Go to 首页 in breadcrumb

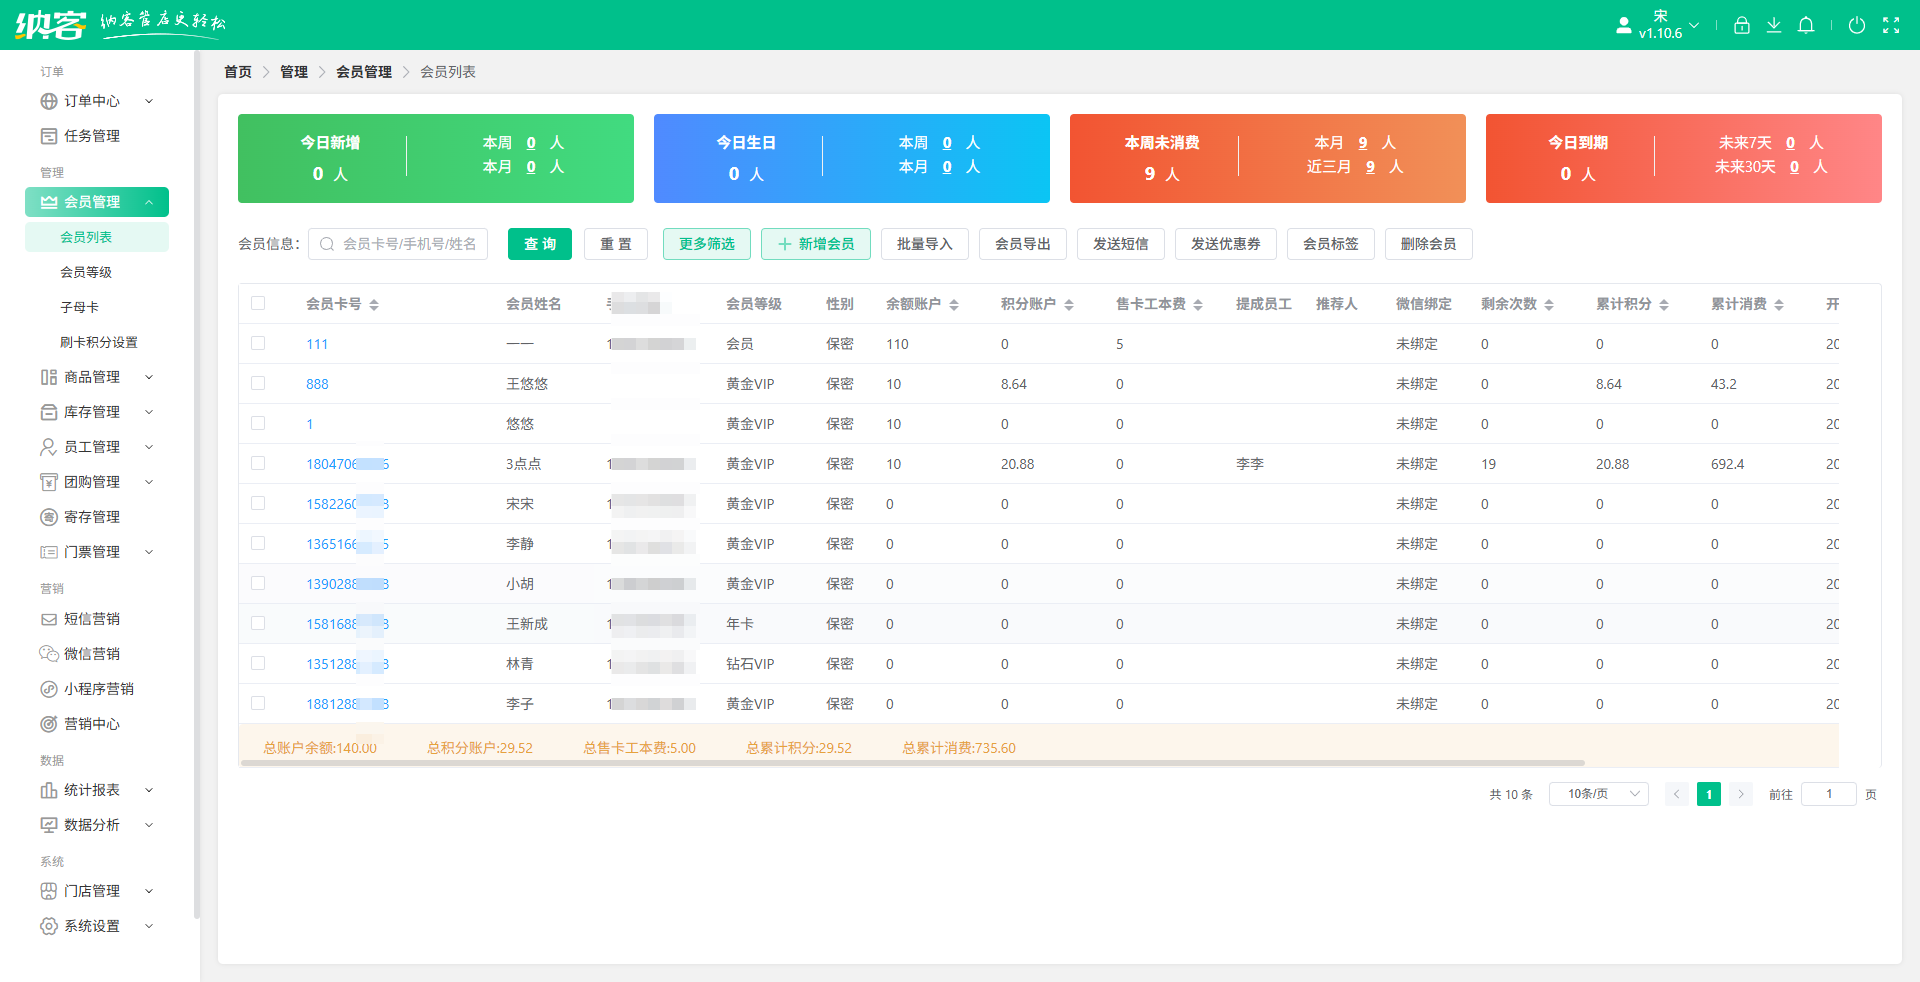click(238, 72)
